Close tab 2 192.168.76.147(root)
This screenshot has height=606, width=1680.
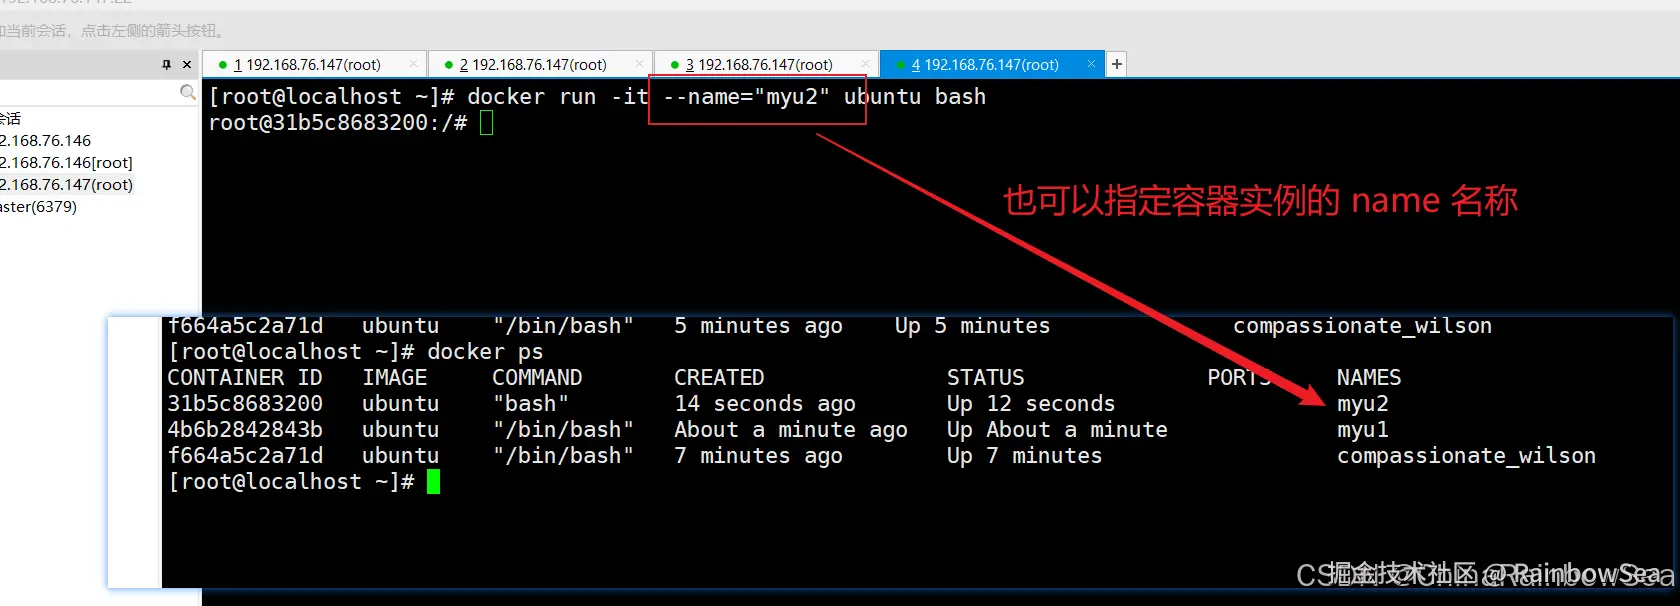point(639,64)
